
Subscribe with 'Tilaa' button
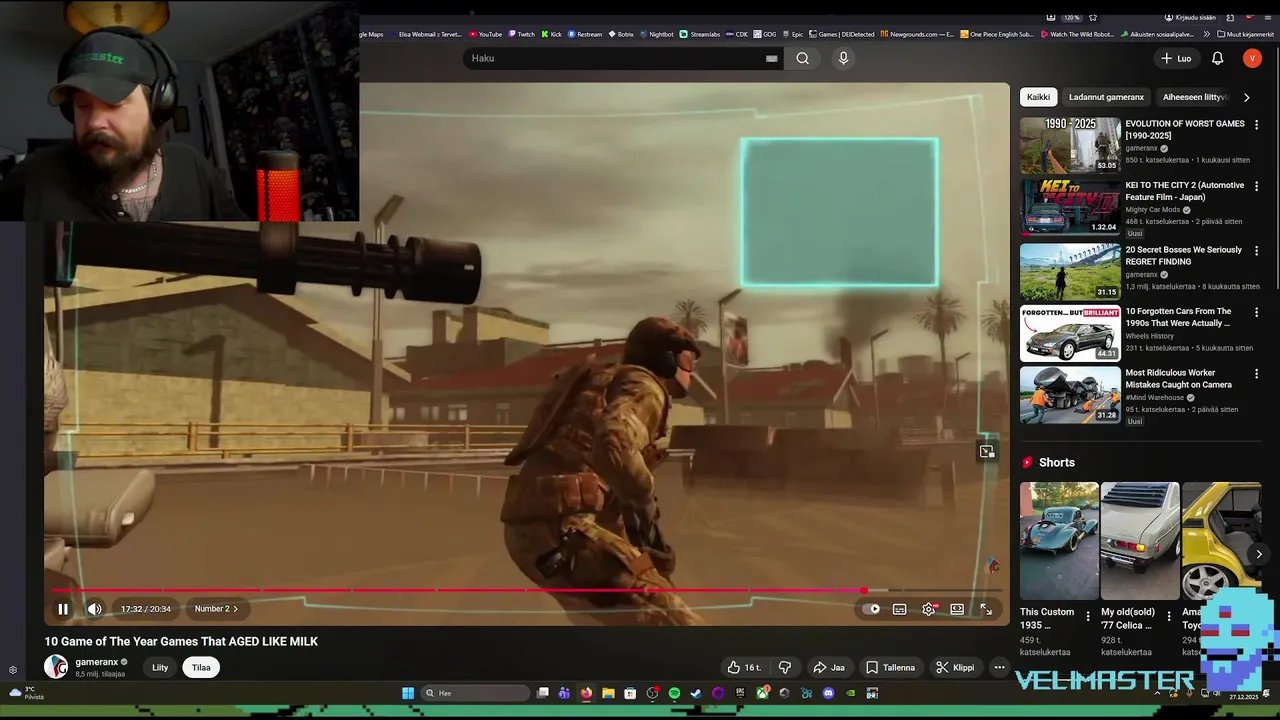[201, 667]
